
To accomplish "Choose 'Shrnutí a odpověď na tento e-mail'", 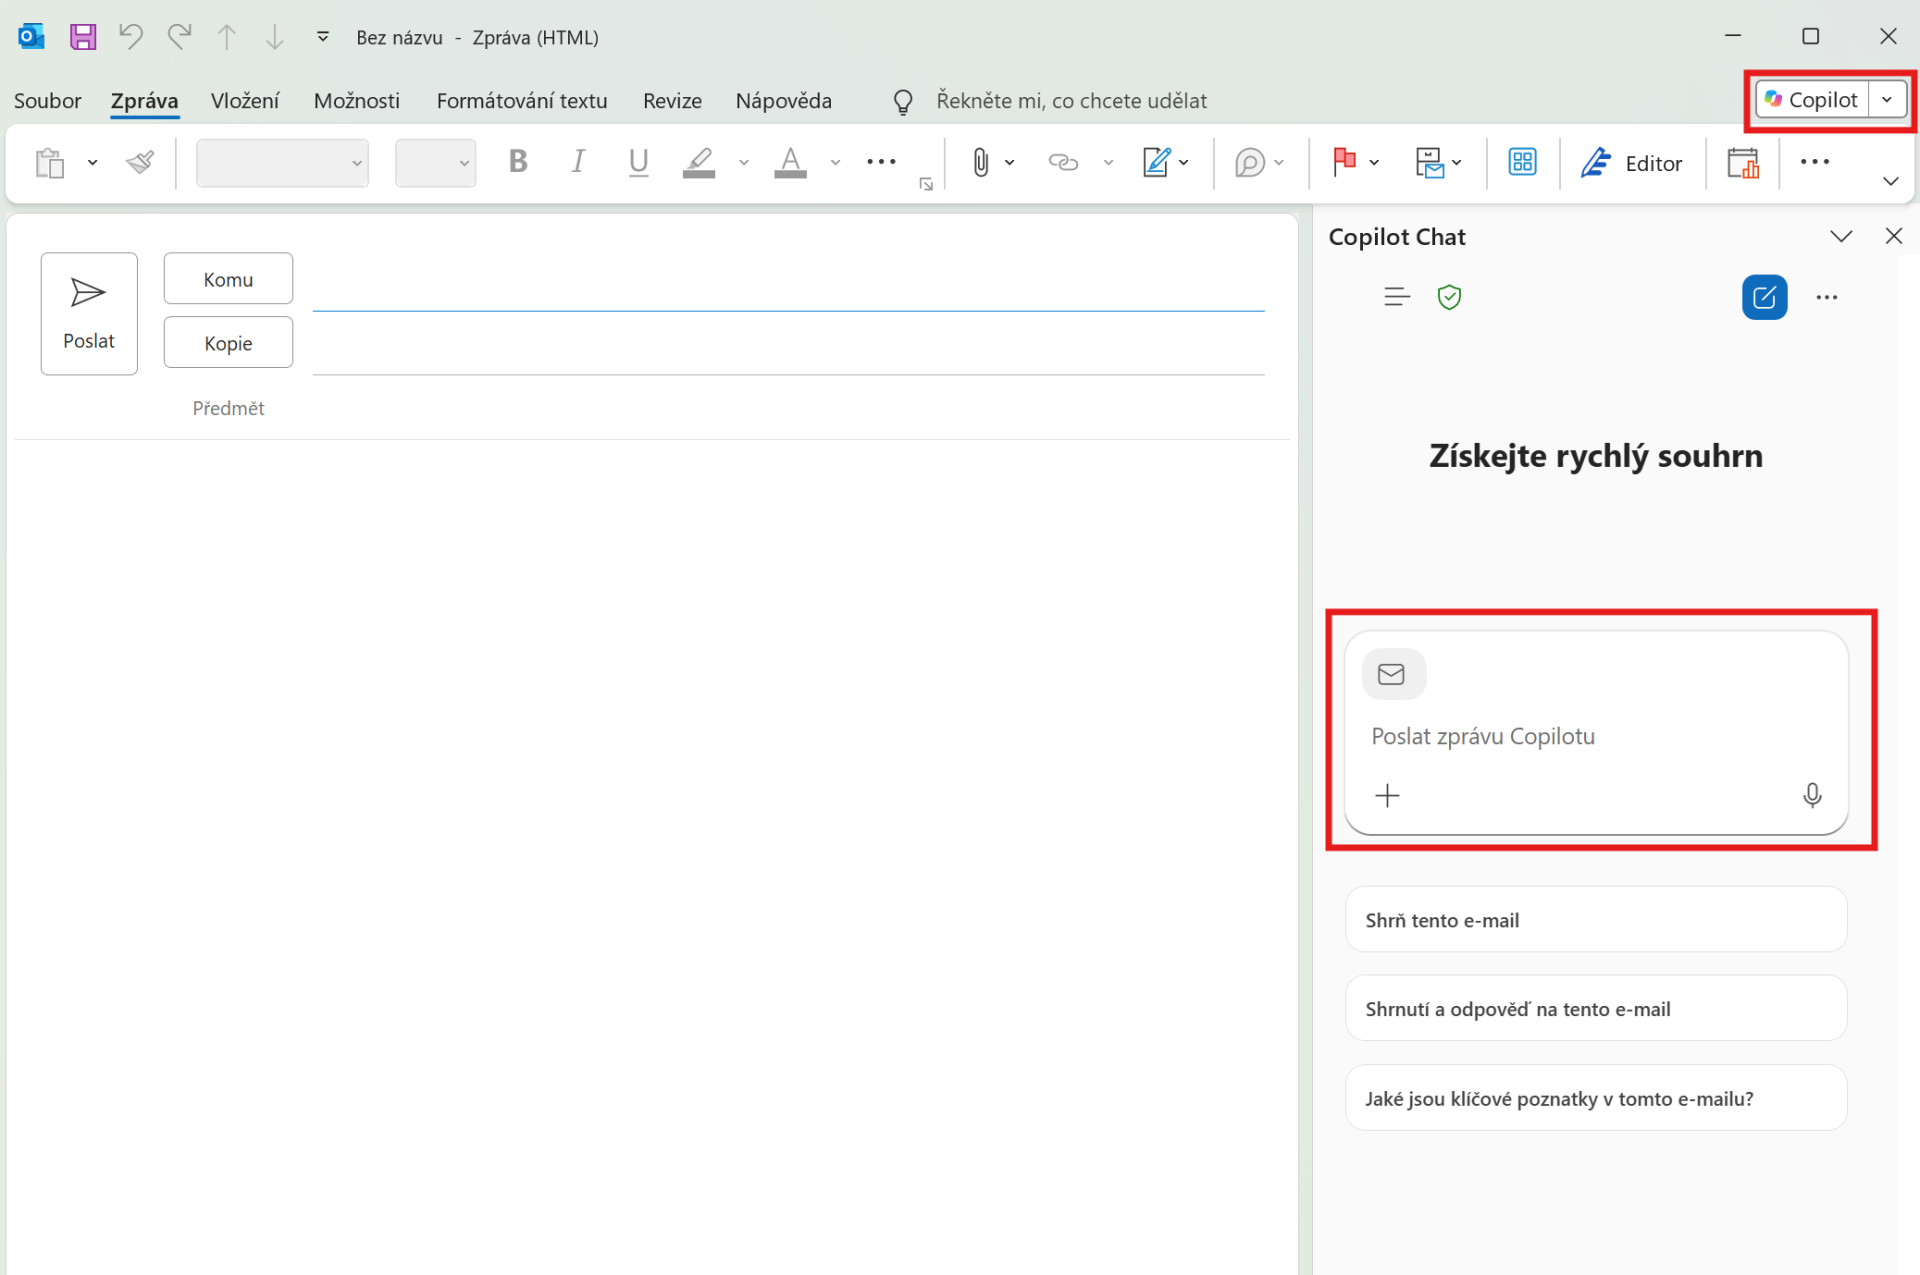I will tap(1595, 1009).
